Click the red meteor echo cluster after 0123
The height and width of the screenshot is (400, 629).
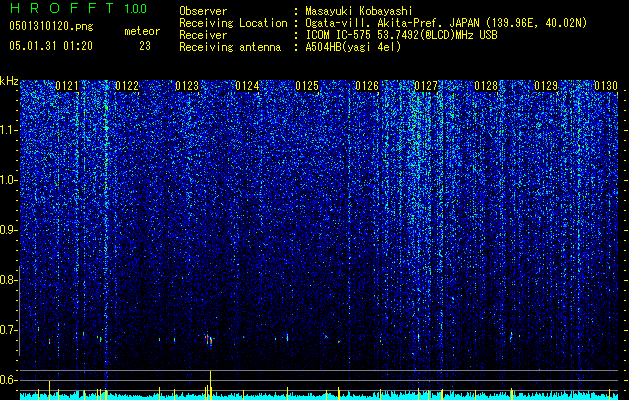(209, 340)
